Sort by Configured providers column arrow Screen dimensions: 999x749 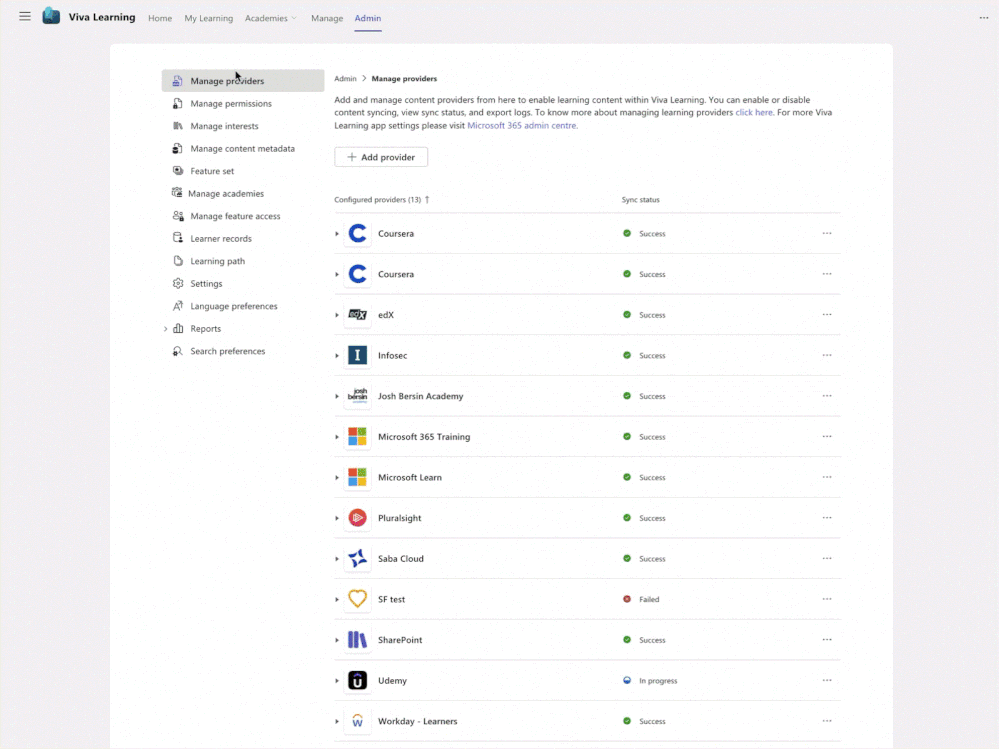427,199
